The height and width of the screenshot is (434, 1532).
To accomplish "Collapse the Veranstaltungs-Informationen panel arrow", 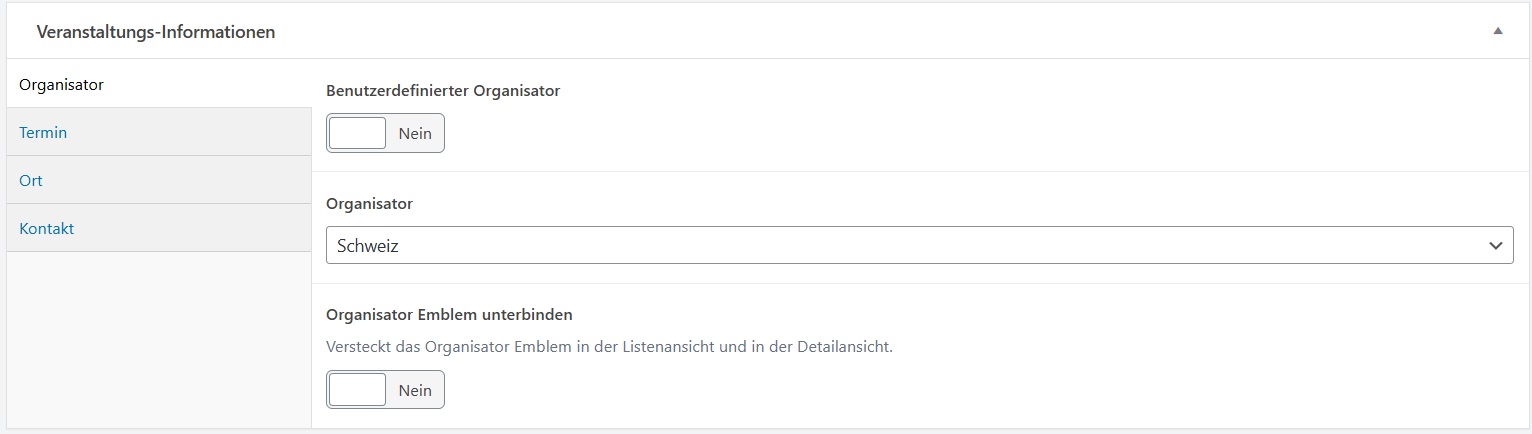I will pyautogui.click(x=1497, y=31).
